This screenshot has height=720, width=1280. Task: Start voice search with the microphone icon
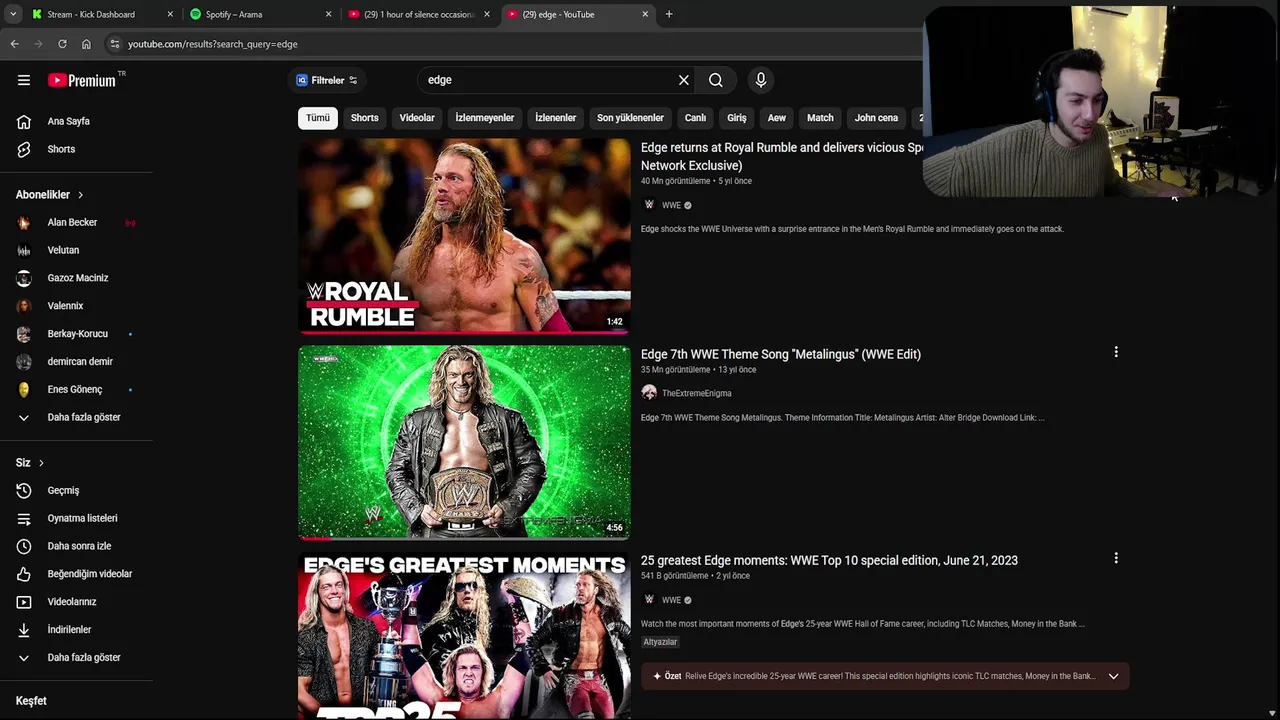(761, 80)
